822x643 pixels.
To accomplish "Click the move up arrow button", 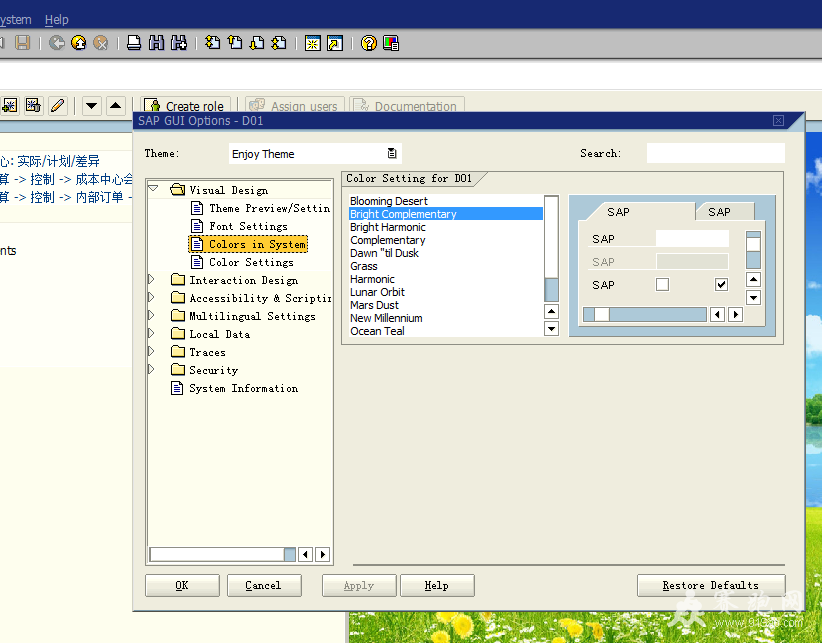I will coord(115,106).
